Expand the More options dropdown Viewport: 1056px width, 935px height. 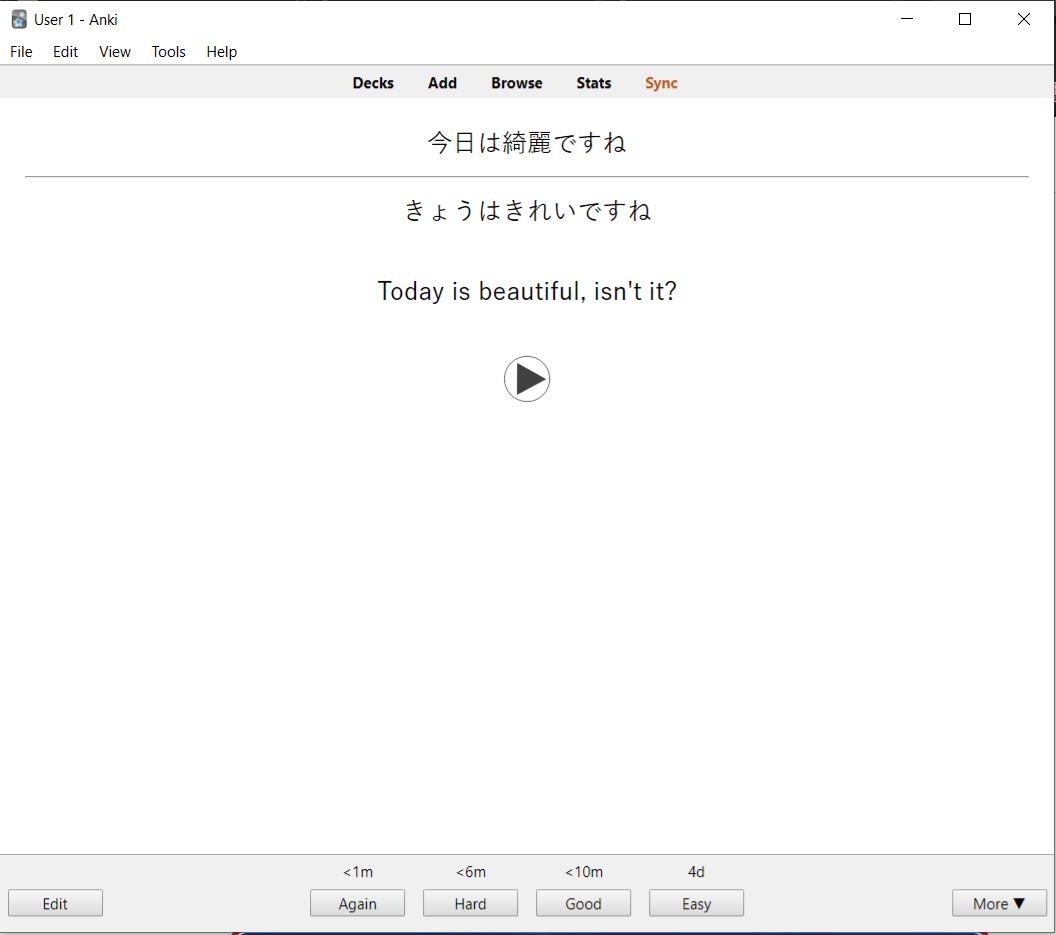[x=999, y=903]
